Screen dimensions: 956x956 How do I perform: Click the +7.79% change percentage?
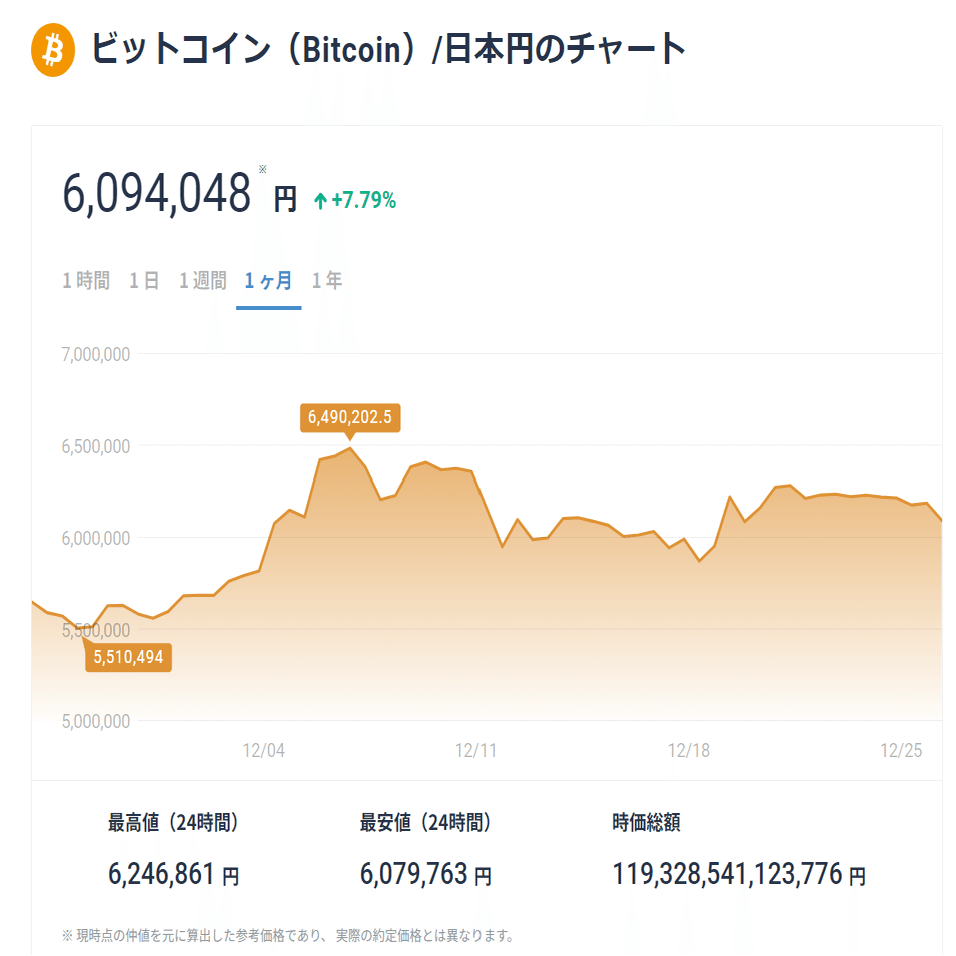pos(364,201)
